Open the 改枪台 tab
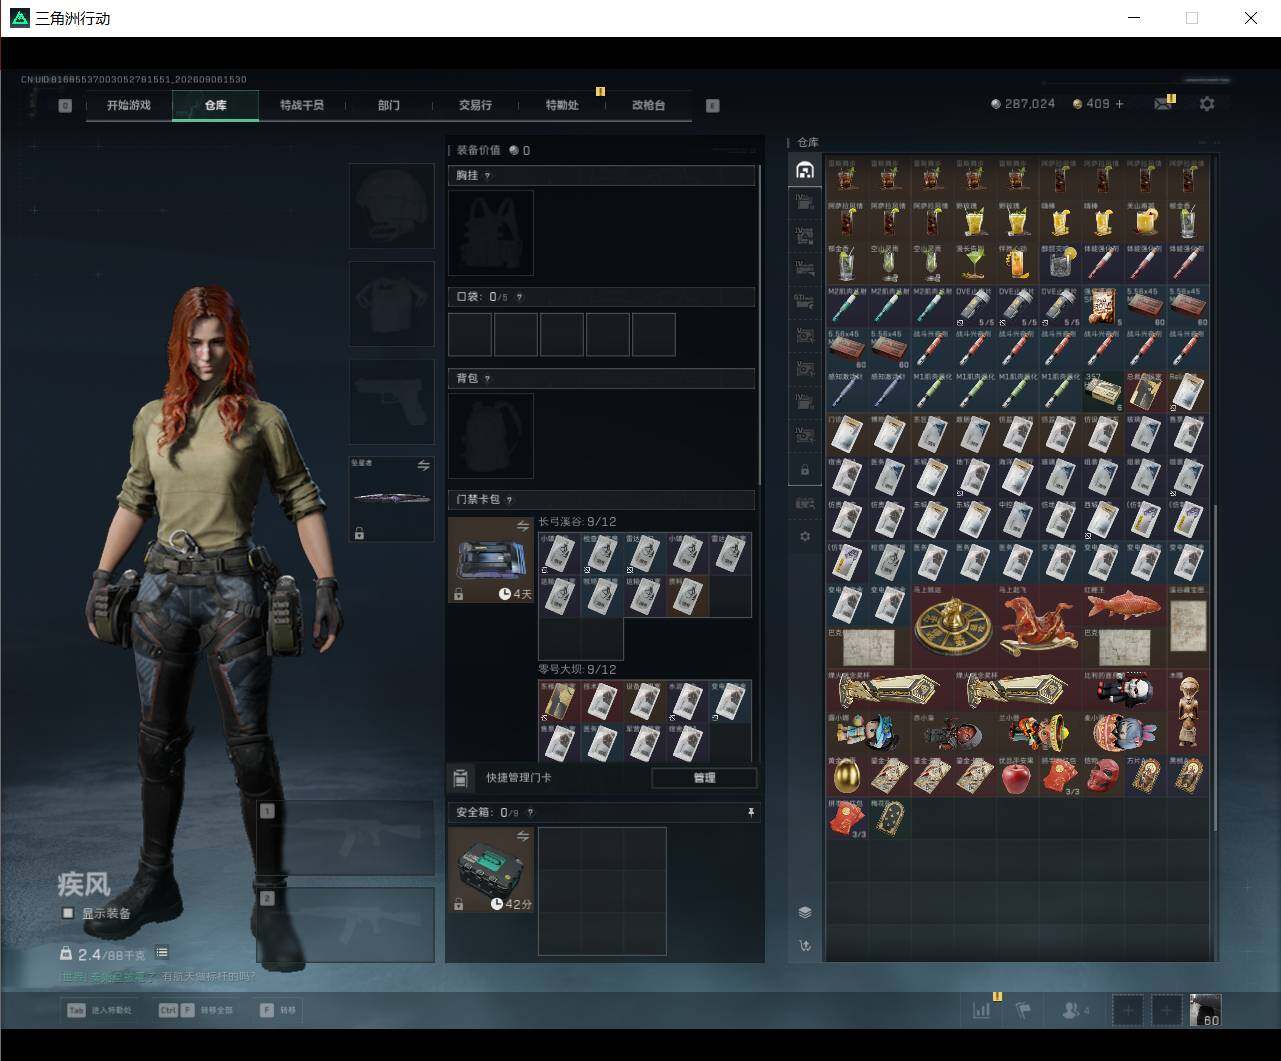The image size is (1281, 1061). click(648, 105)
